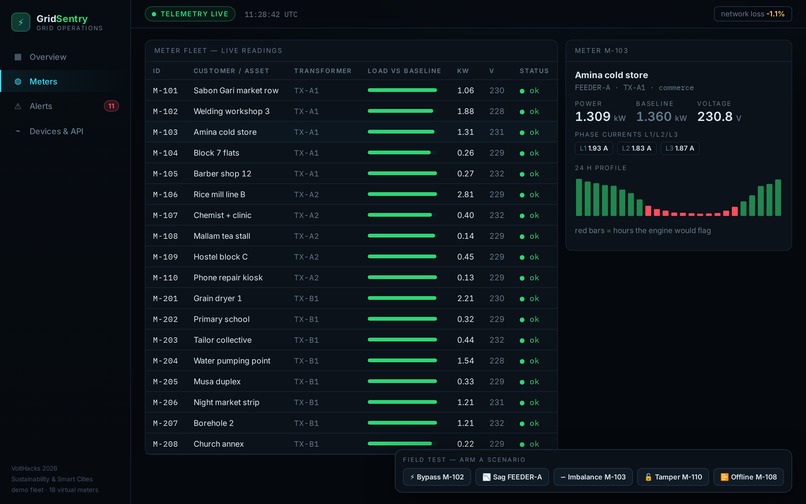Click the TRANSFORMER column header
The image size is (806, 504).
click(x=323, y=71)
